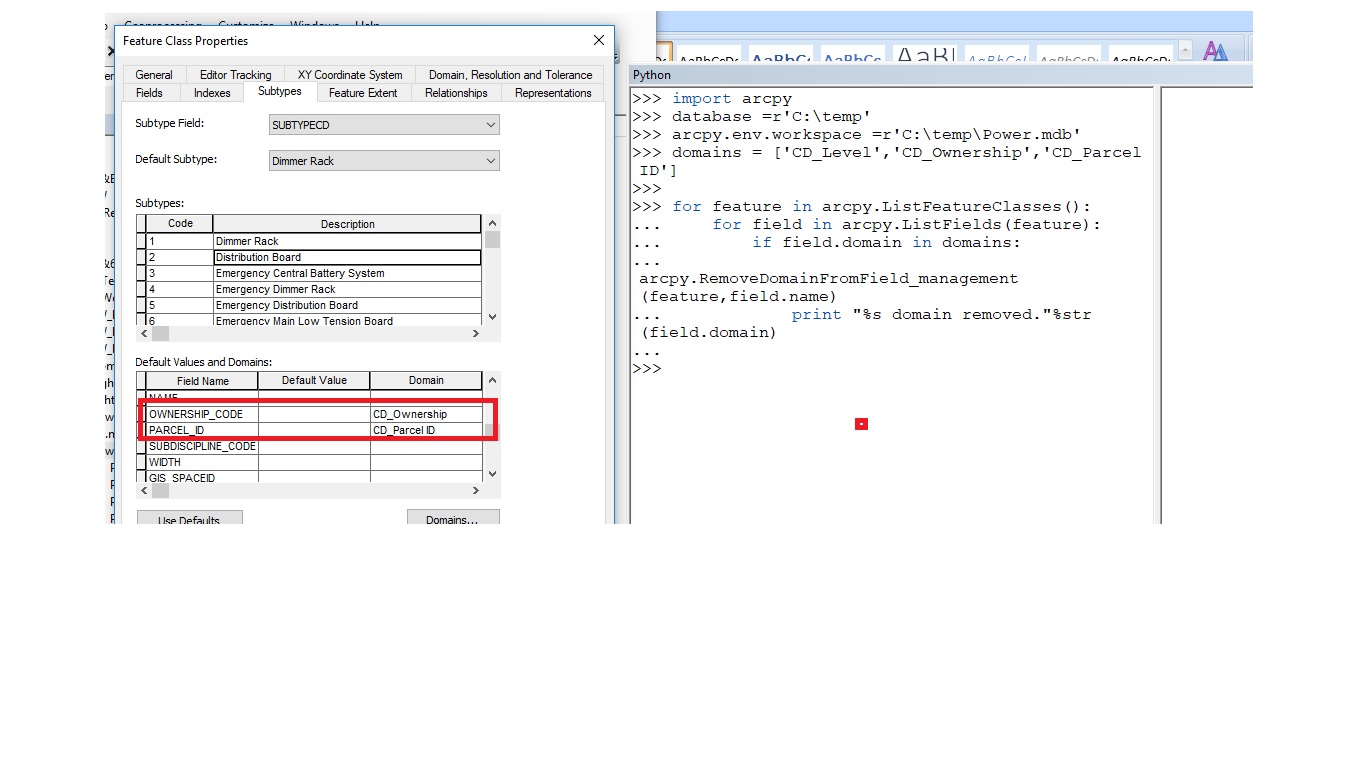
Task: Open the Change Styles menu icon
Action: (x=1216, y=52)
